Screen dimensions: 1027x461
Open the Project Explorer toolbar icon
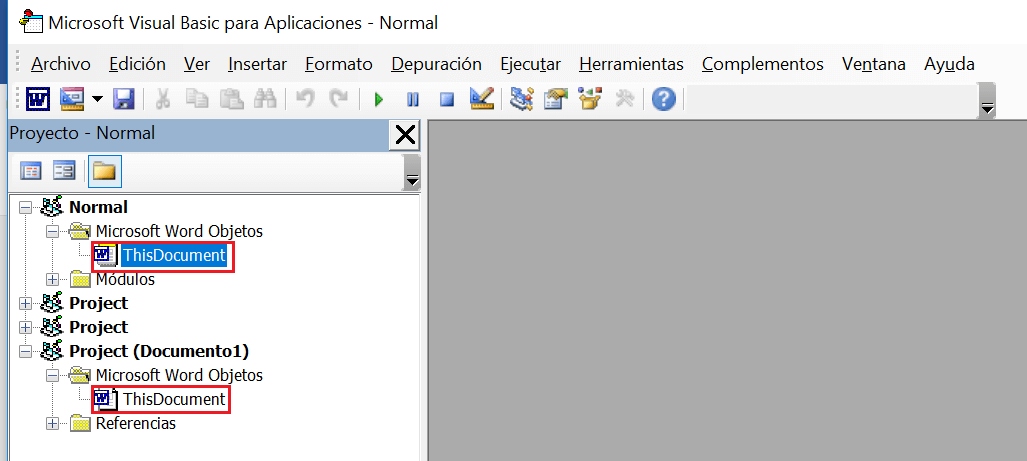pos(521,99)
